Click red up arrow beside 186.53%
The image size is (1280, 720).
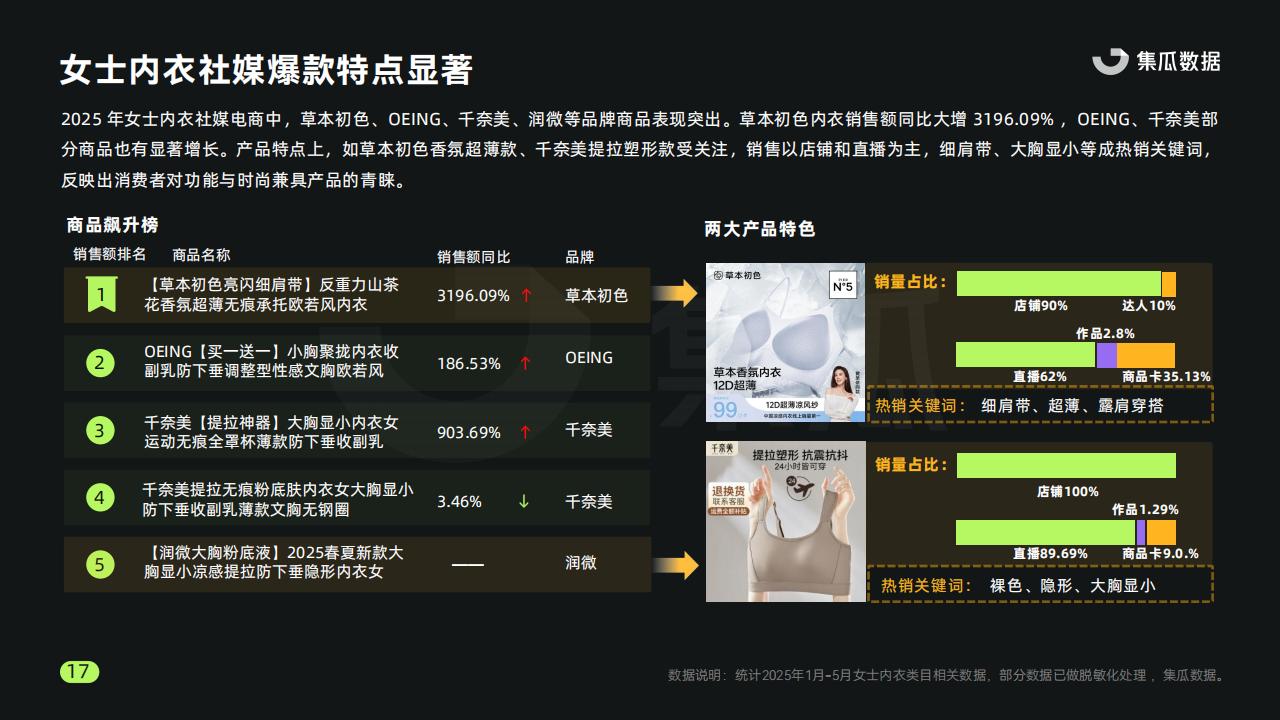pyautogui.click(x=526, y=364)
